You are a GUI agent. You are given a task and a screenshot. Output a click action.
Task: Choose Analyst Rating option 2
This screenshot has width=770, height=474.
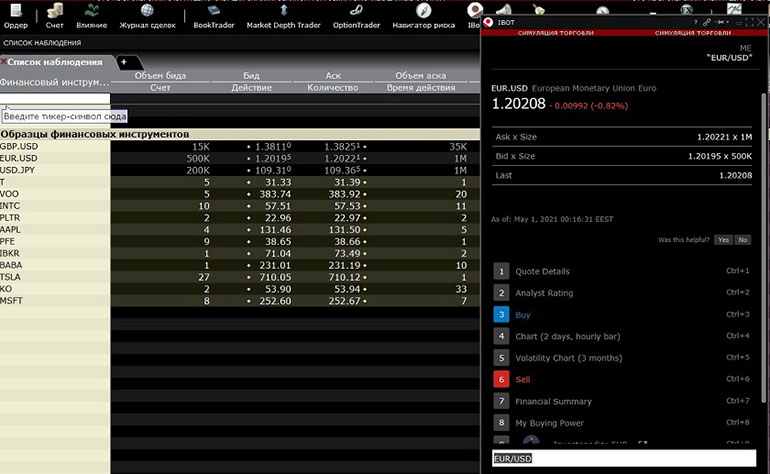pyautogui.click(x=622, y=293)
